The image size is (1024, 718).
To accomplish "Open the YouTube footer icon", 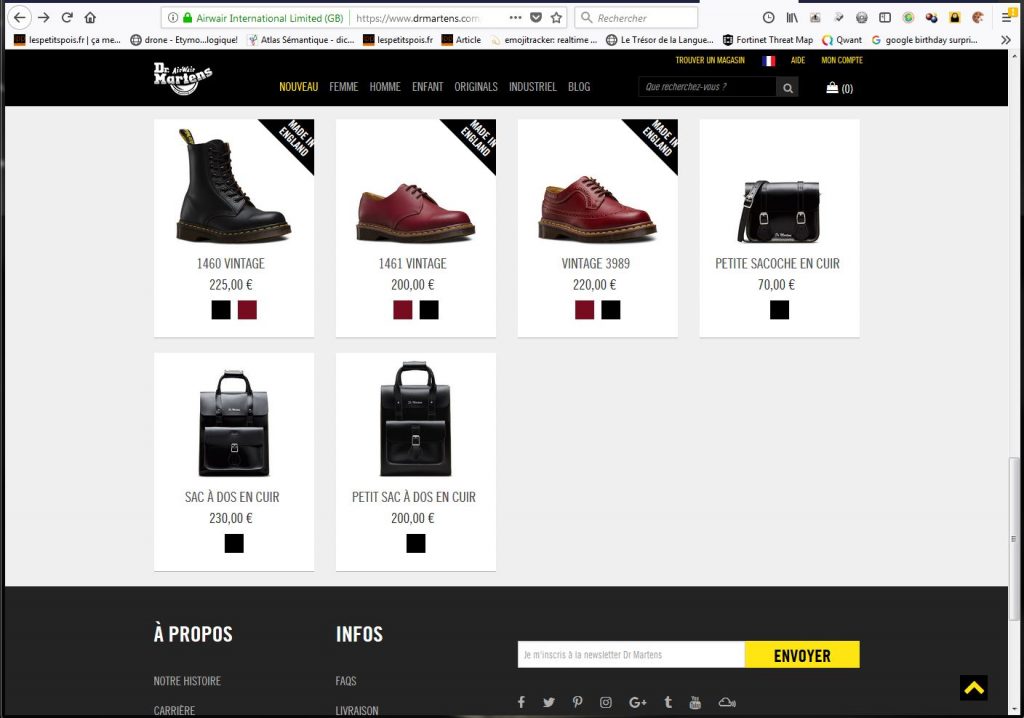I will 695,702.
